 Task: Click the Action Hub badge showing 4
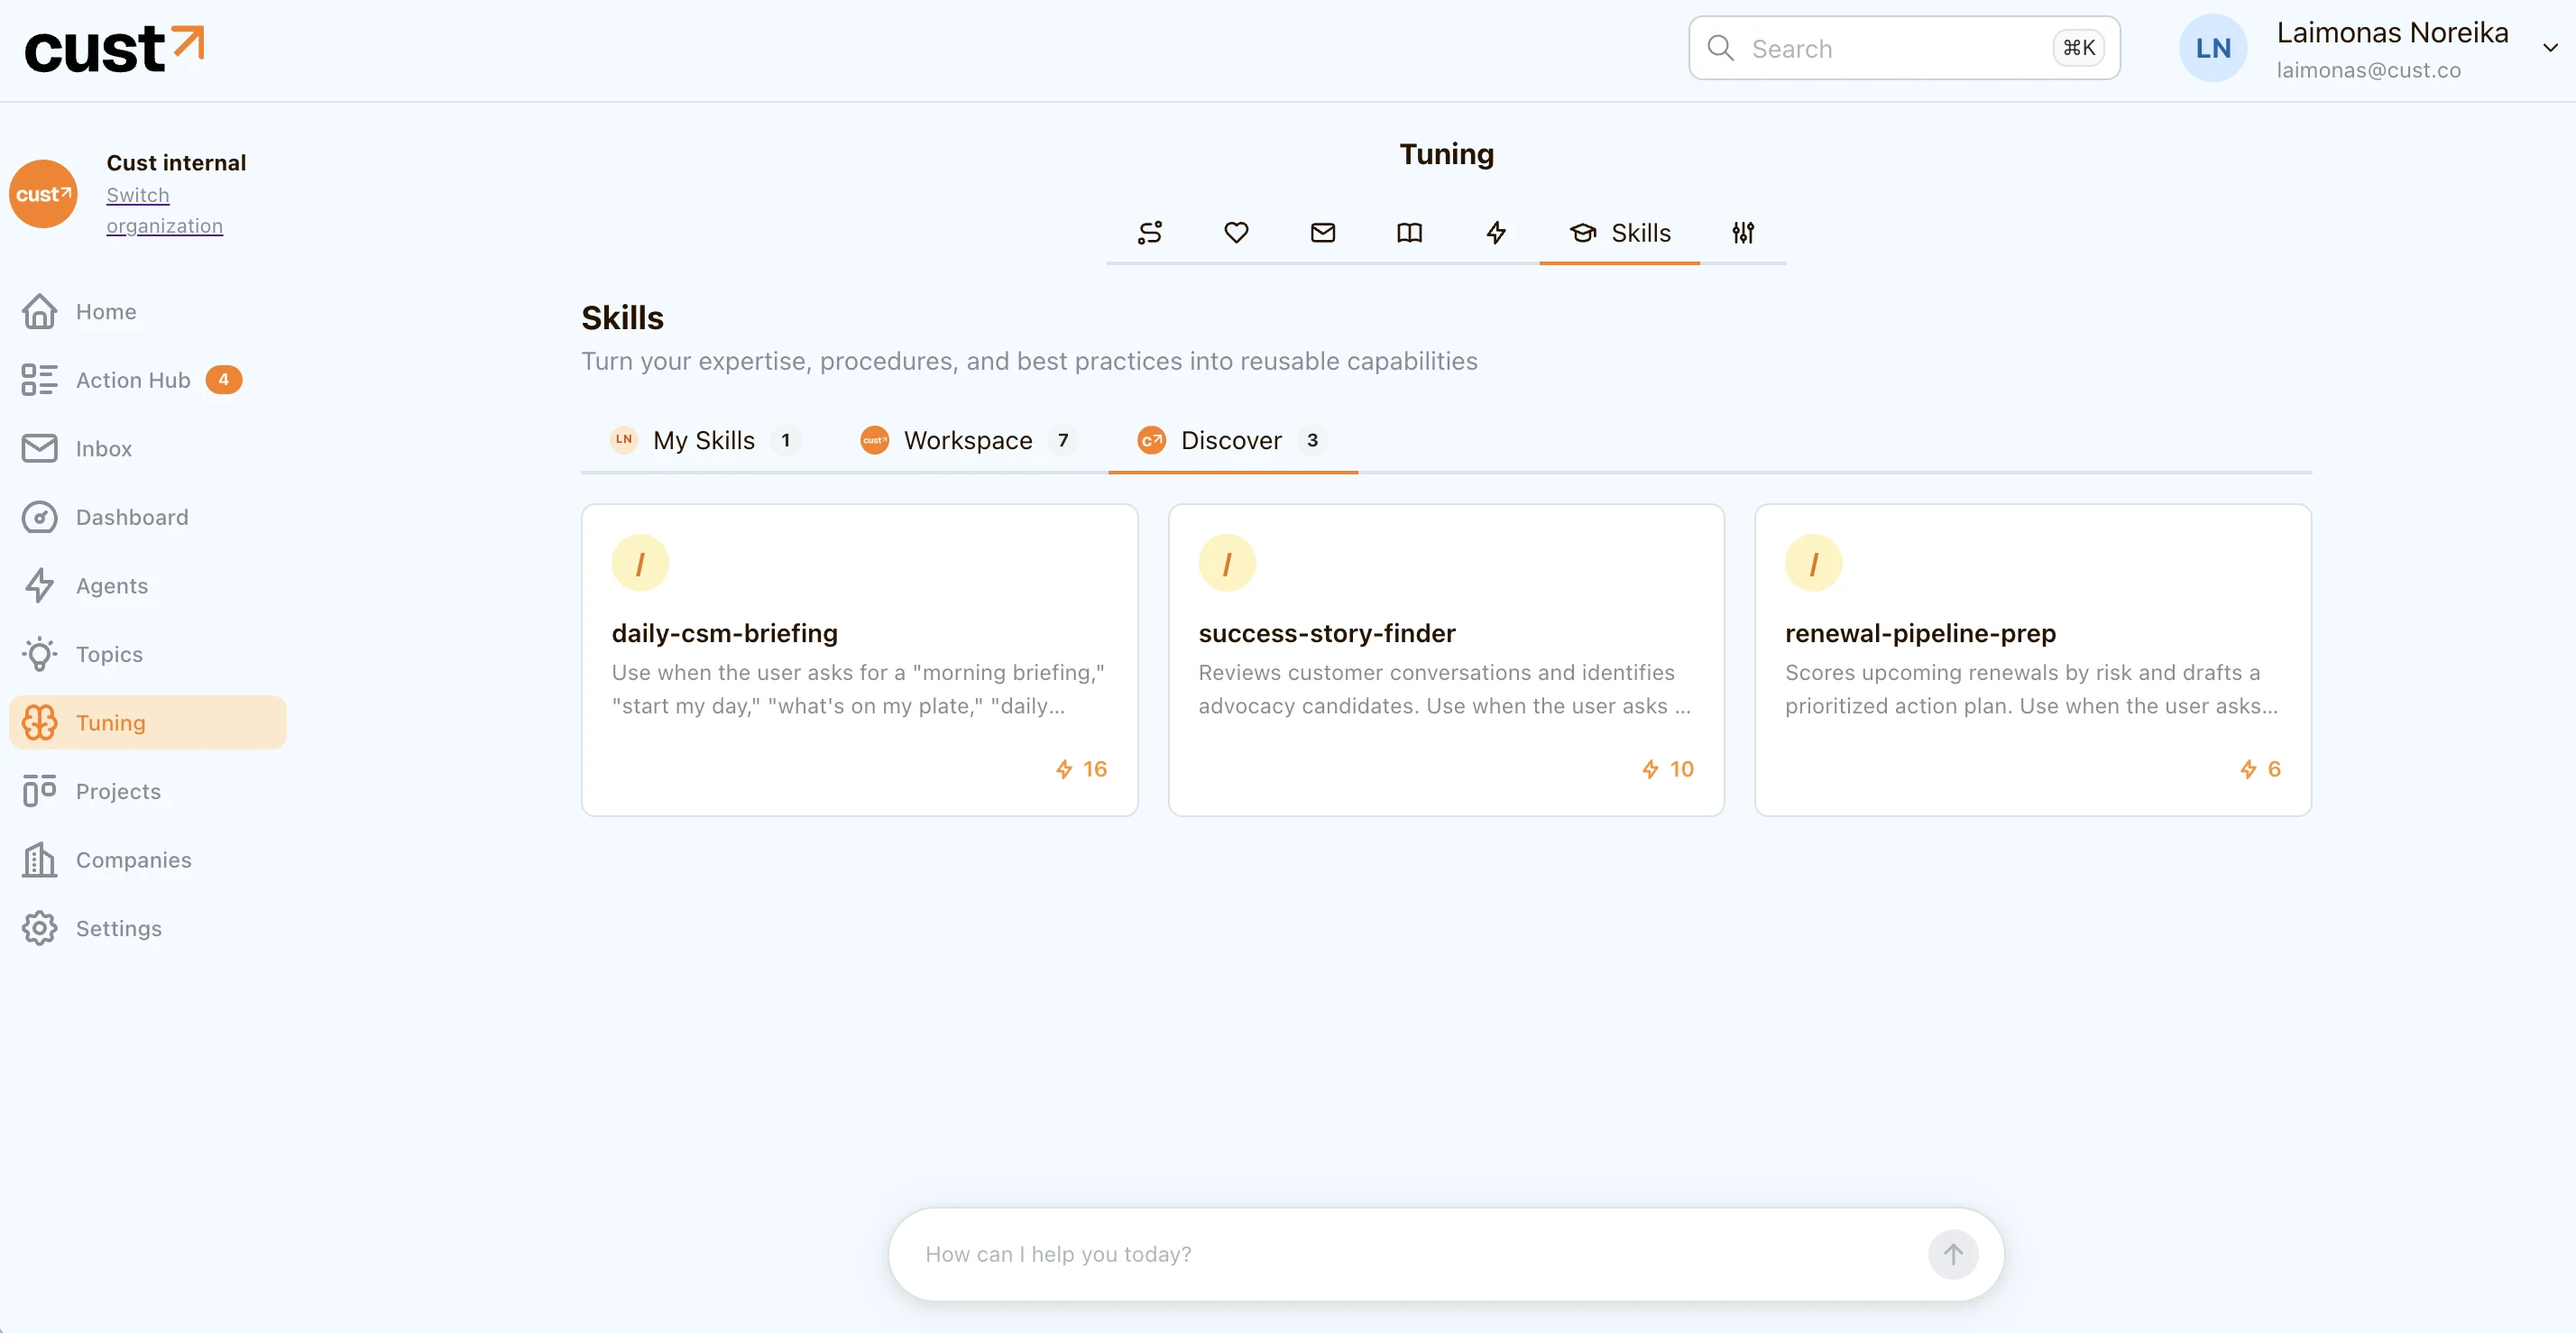click(x=224, y=380)
